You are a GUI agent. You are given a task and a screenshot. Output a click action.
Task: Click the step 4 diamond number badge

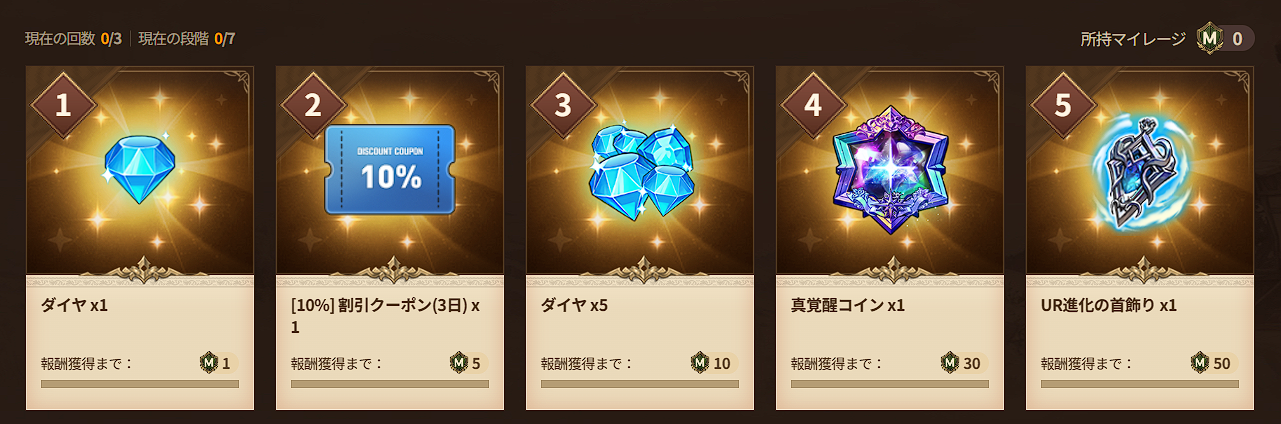[813, 105]
